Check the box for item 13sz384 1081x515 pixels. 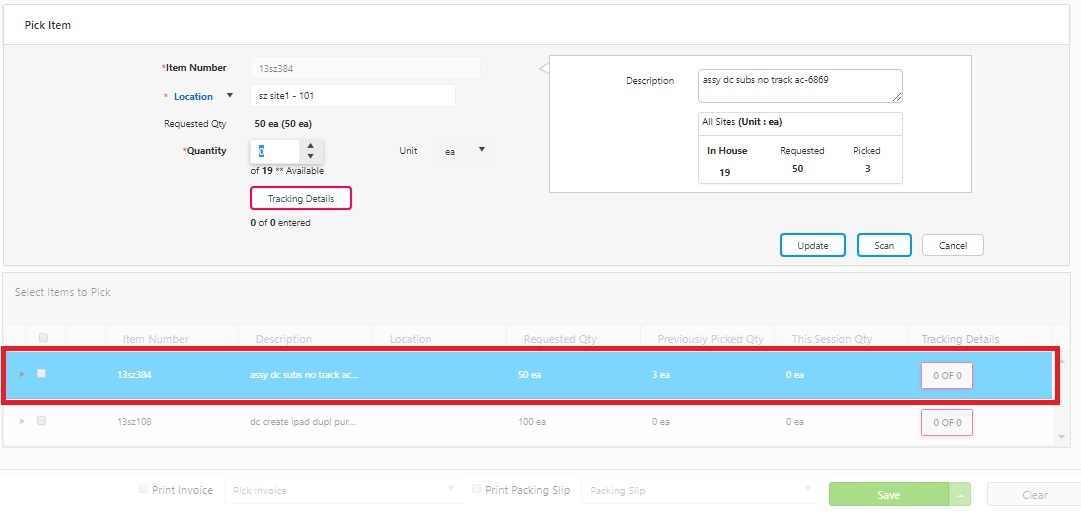pos(41,373)
